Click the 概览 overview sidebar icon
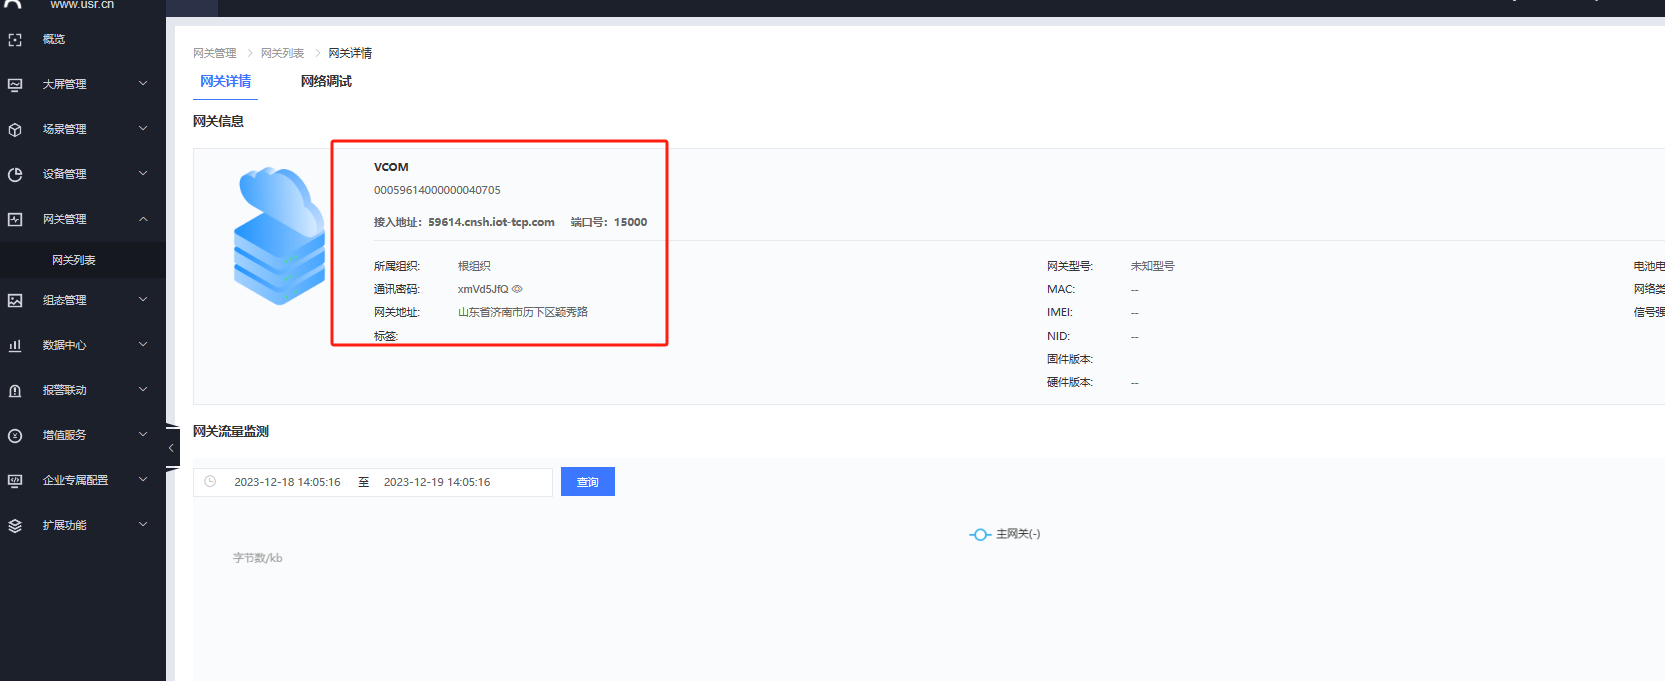 (15, 40)
